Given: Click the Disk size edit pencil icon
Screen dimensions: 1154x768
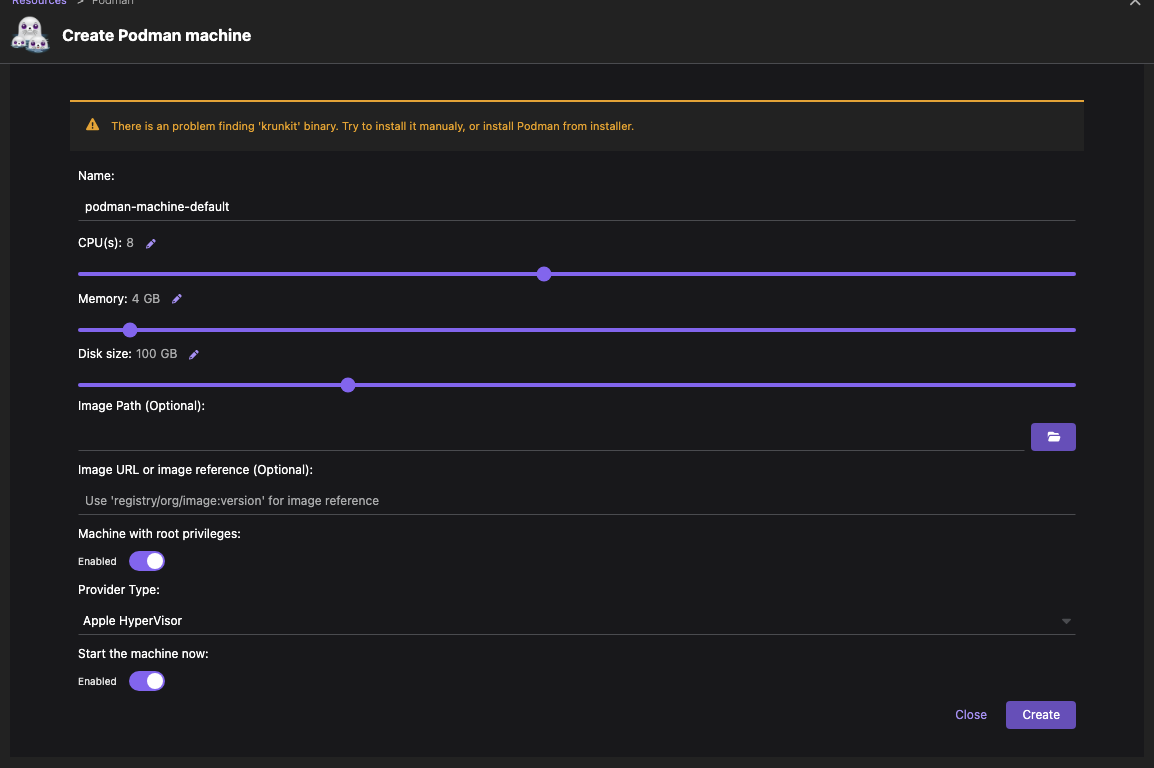Looking at the screenshot, I should pyautogui.click(x=194, y=354).
